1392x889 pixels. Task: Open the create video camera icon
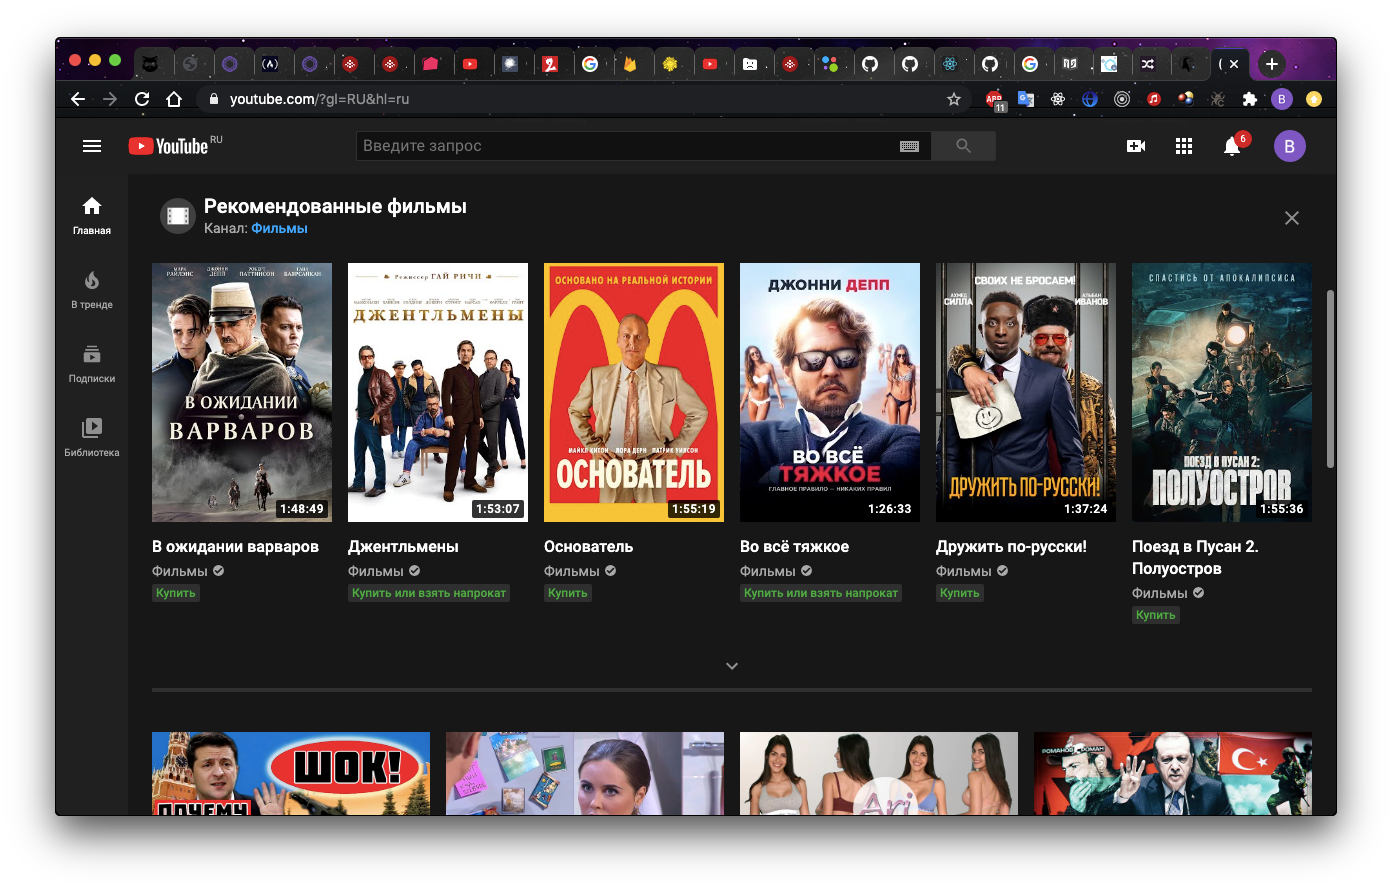1136,146
